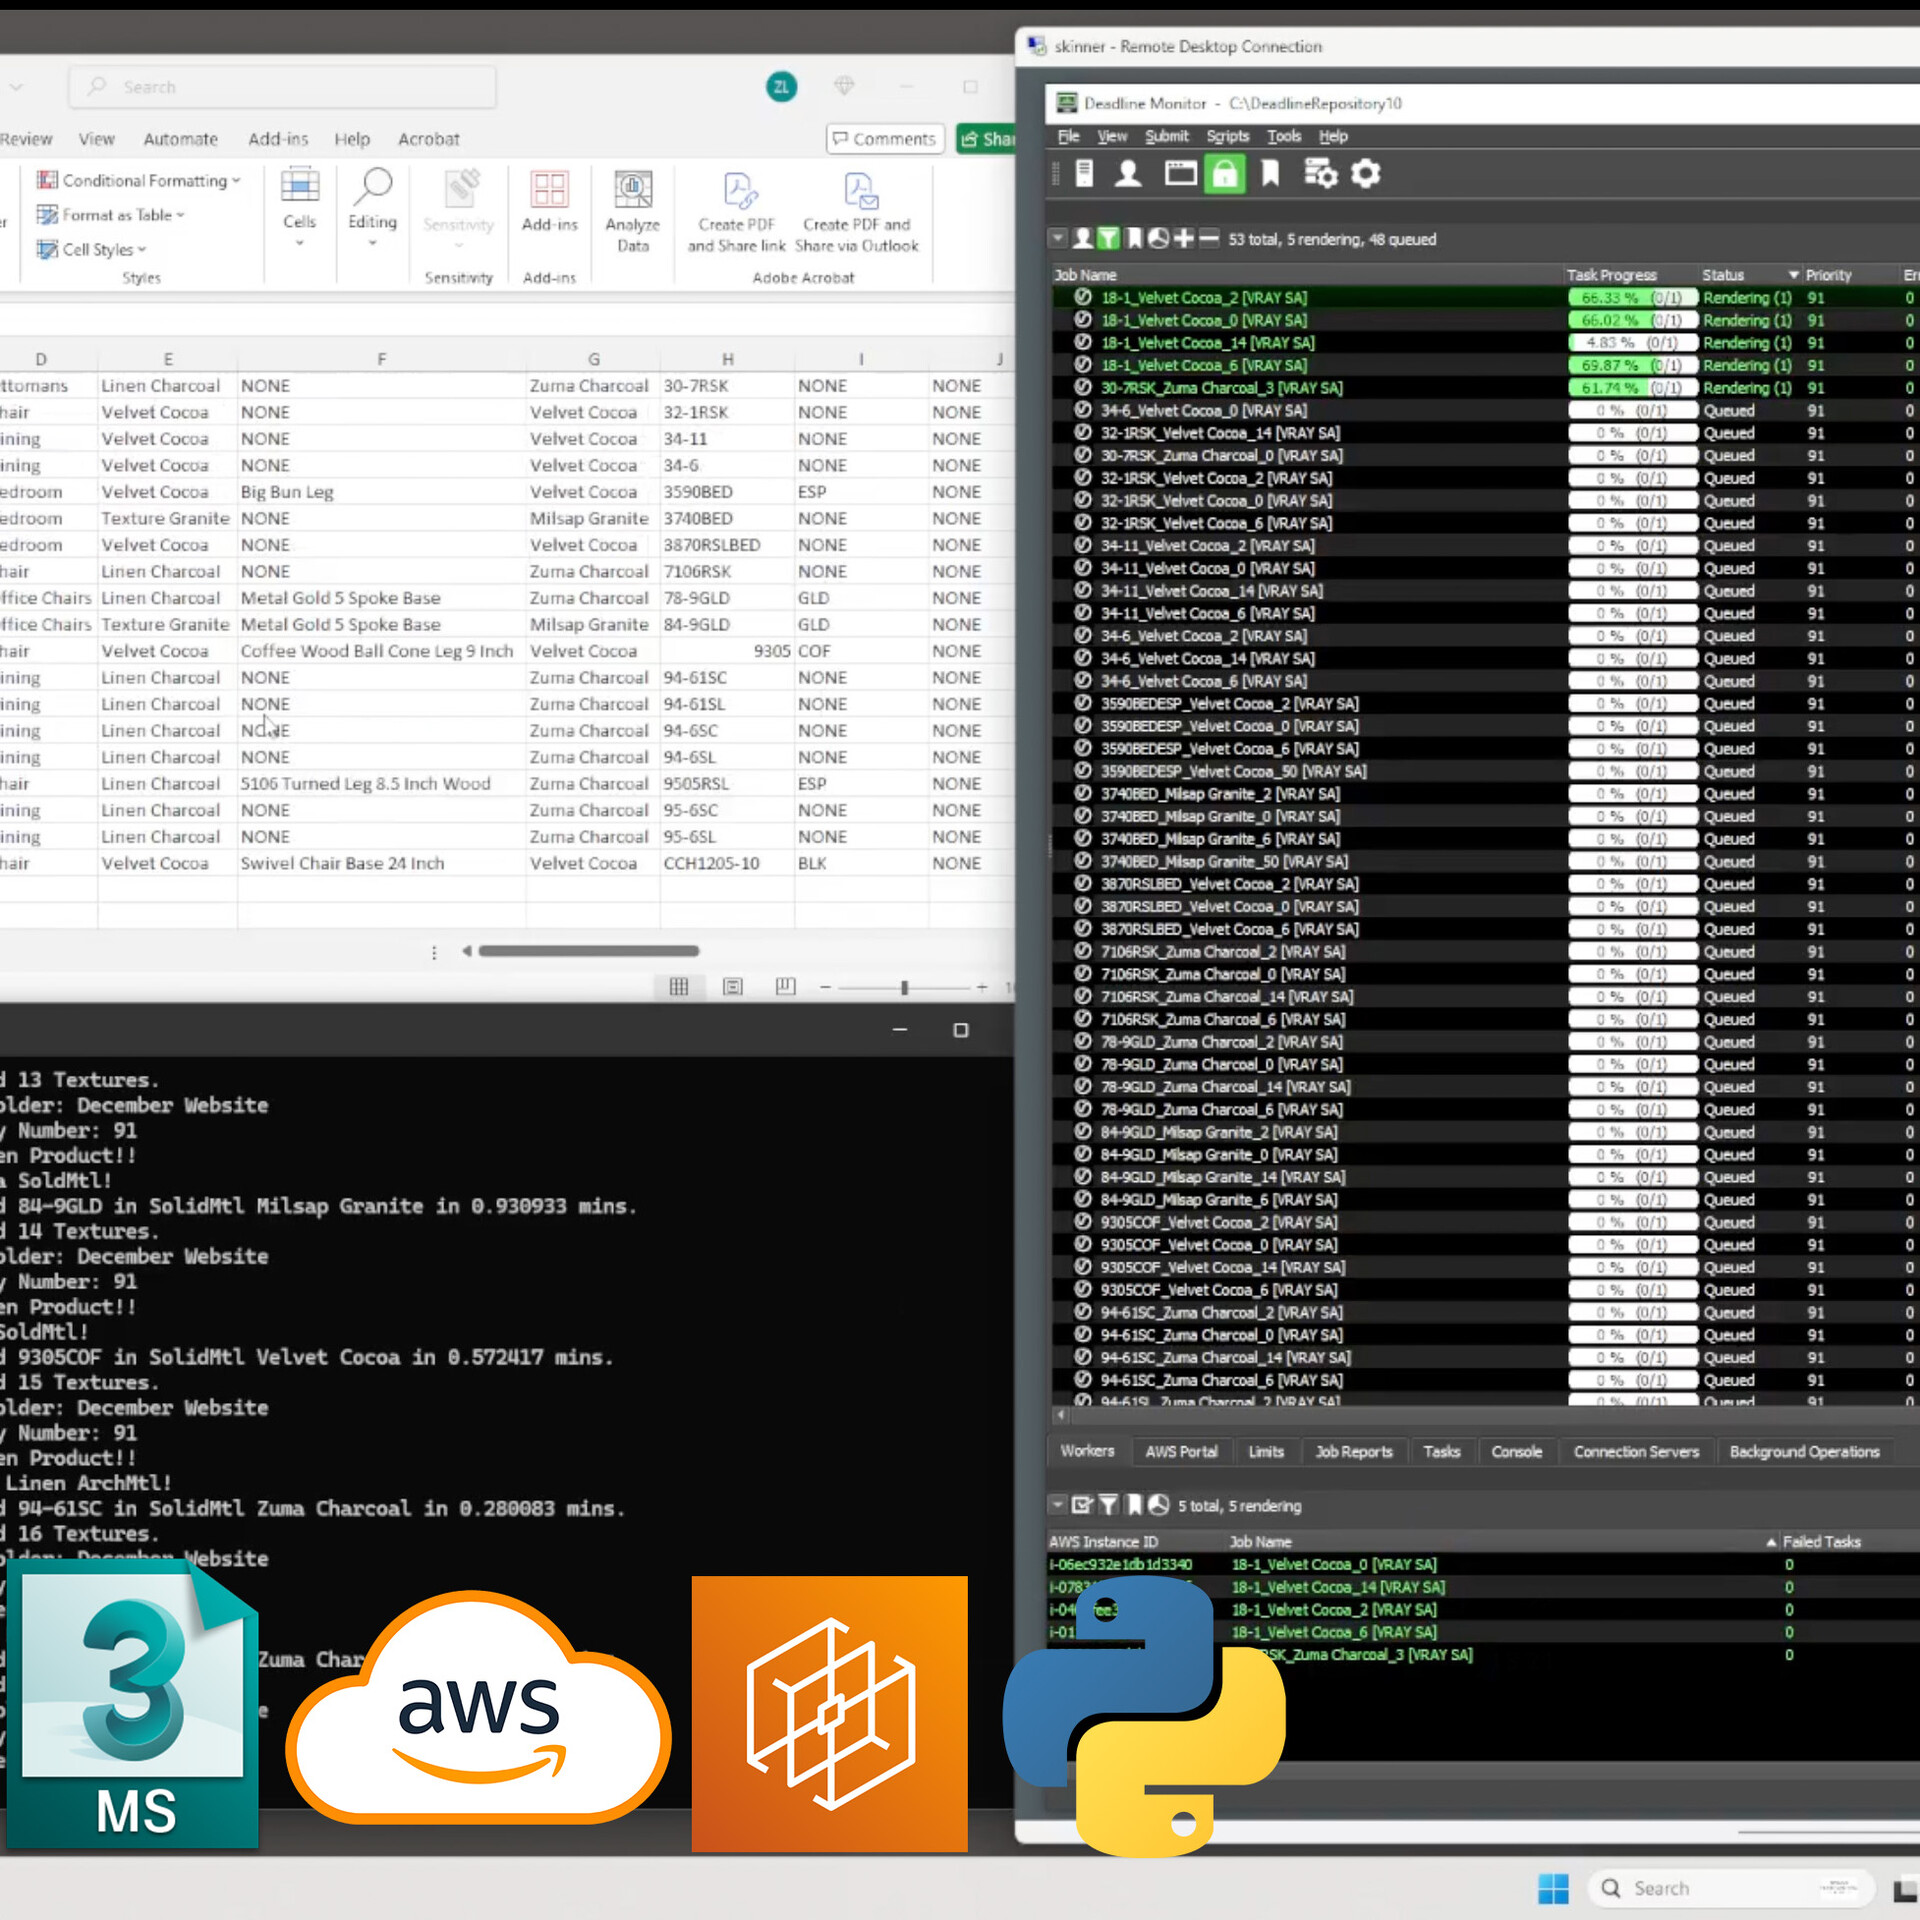Expand the small dropdown arrow beside the job filters
The image size is (1920, 1920).
click(1057, 239)
